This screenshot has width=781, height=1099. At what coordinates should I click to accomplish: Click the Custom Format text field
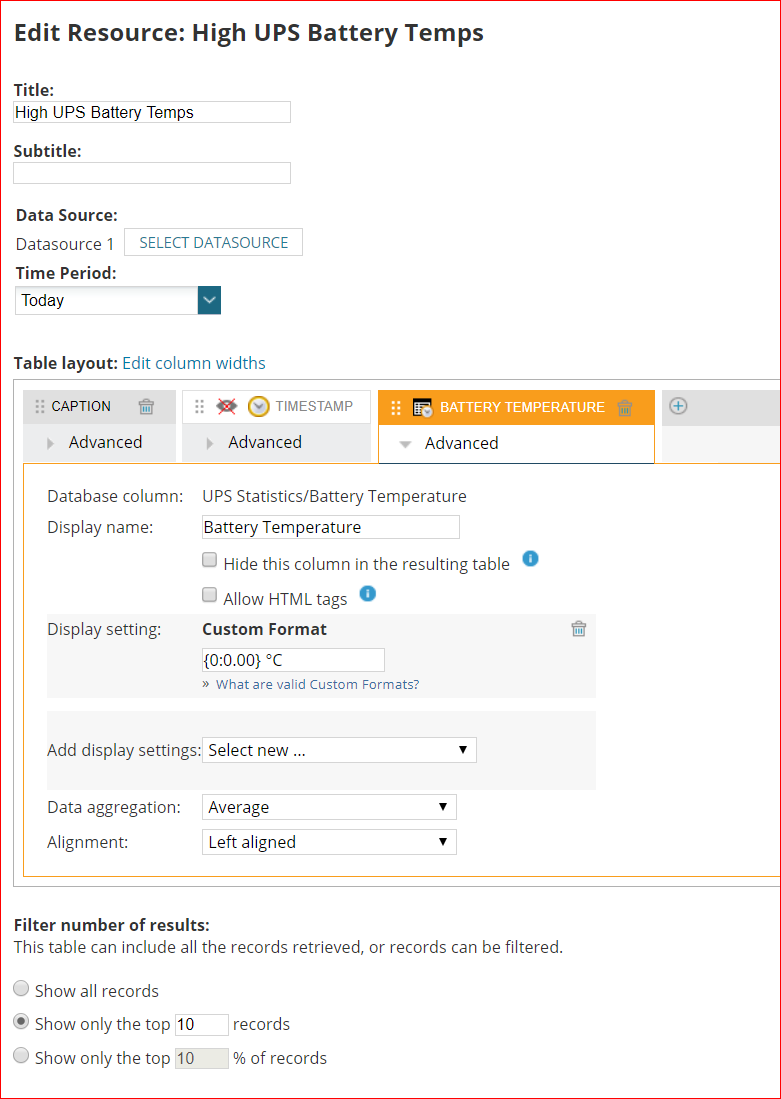pyautogui.click(x=293, y=660)
